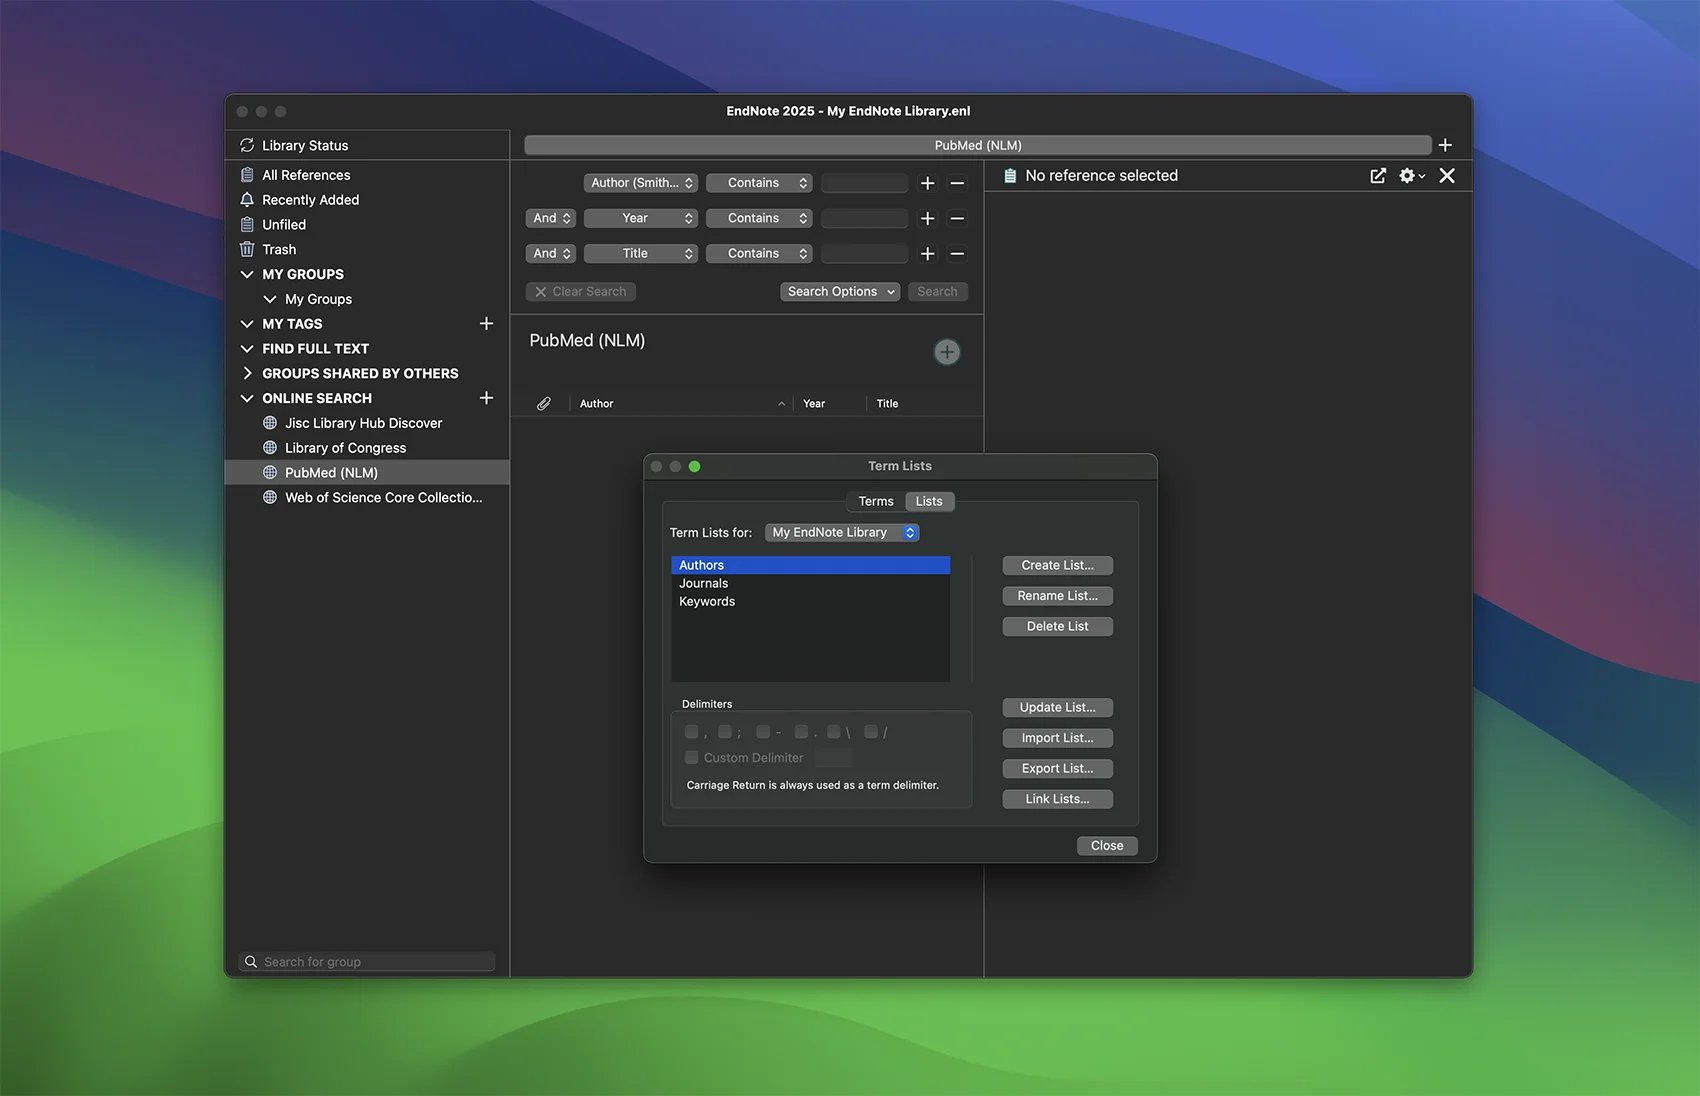
Task: Click the Author search value field
Action: 864,183
